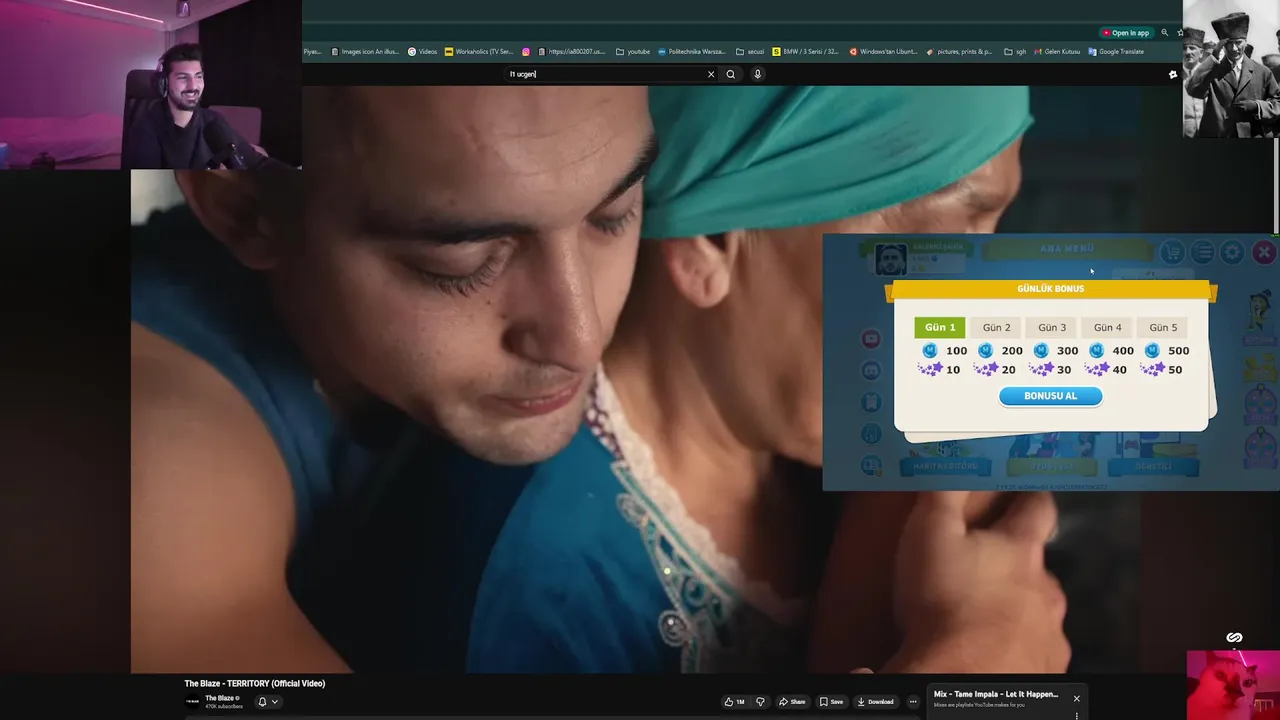Click the game's Discord sidebar icon
The height and width of the screenshot is (720, 1280).
871,370
